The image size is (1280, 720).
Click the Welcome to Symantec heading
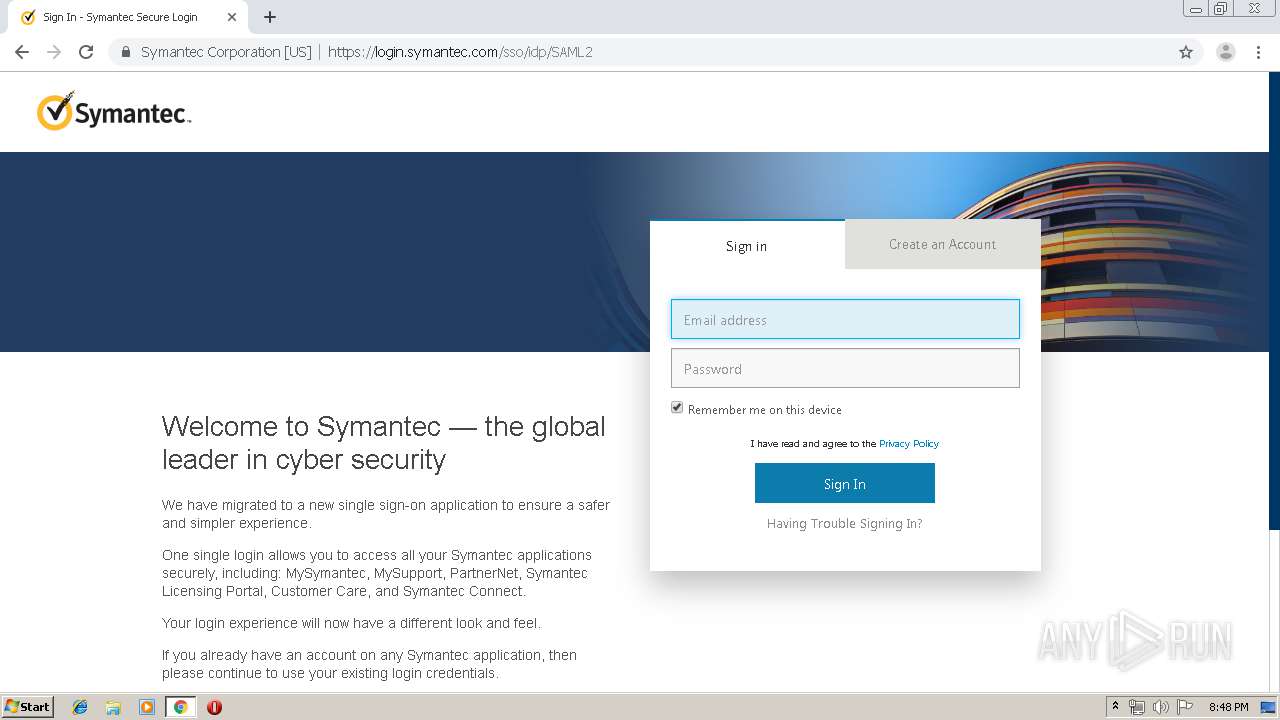pos(384,443)
